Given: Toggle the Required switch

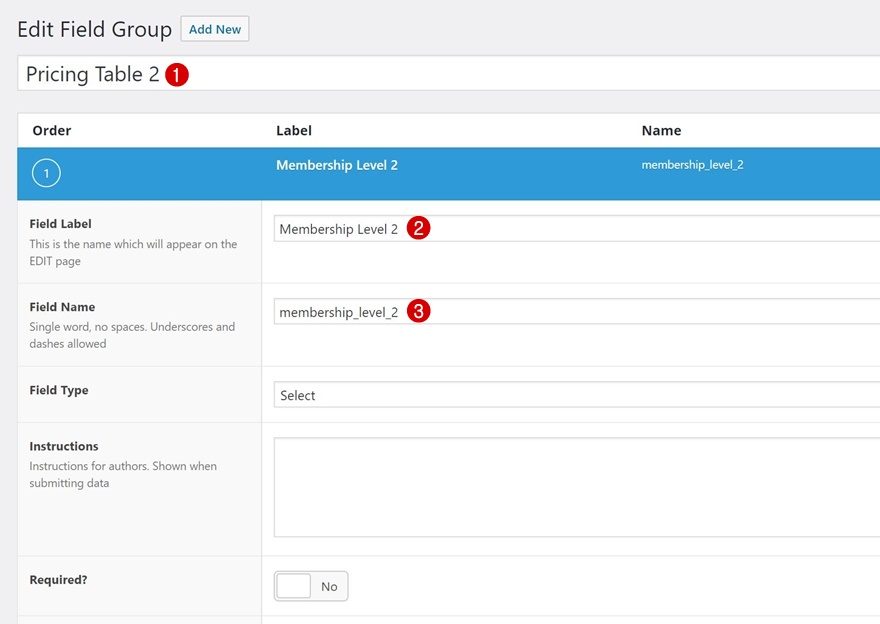Looking at the screenshot, I should pos(311,586).
